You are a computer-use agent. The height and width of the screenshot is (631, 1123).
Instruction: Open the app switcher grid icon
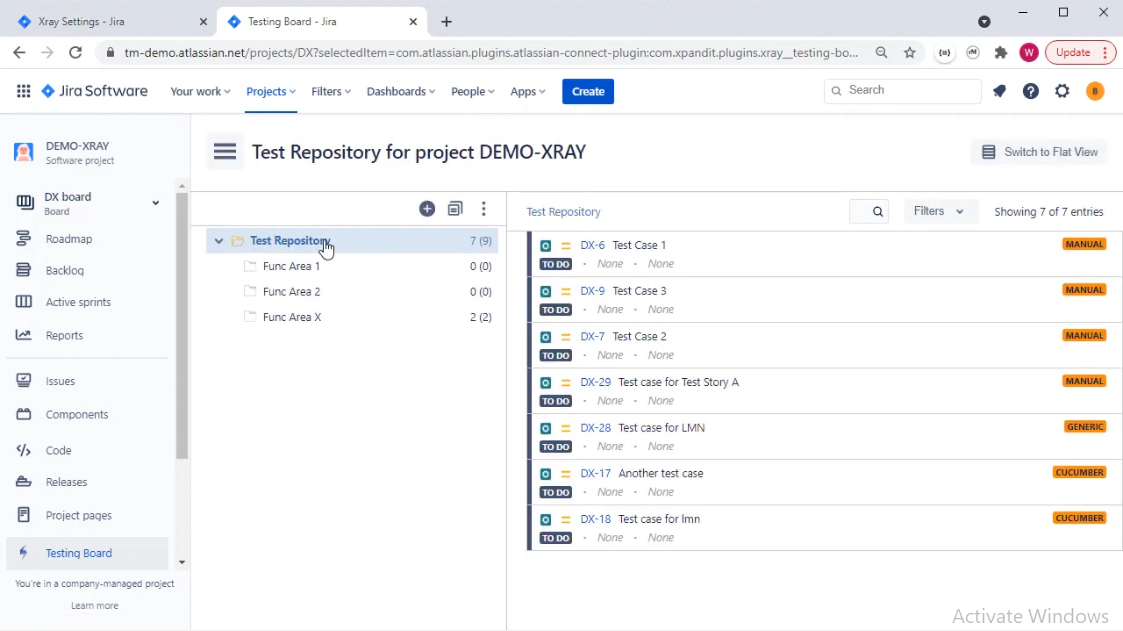coord(23,91)
